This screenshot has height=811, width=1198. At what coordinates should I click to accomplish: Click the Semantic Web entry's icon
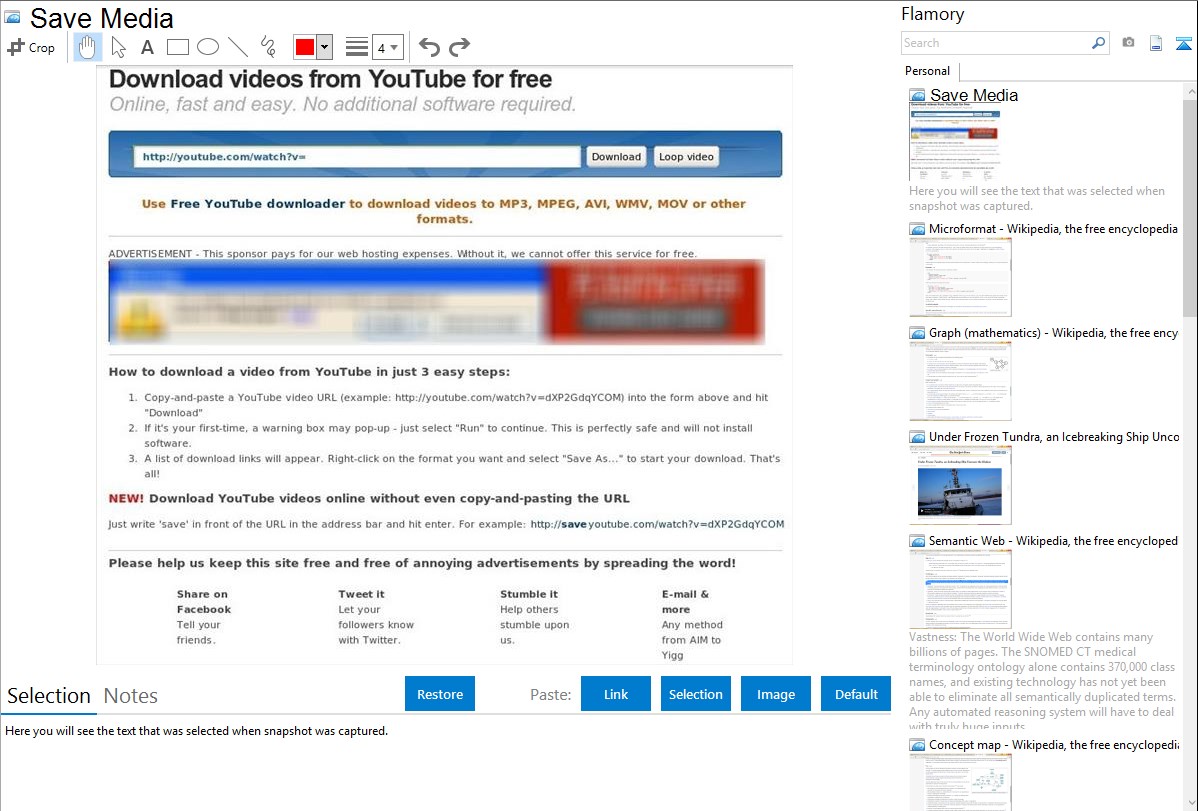pos(918,541)
